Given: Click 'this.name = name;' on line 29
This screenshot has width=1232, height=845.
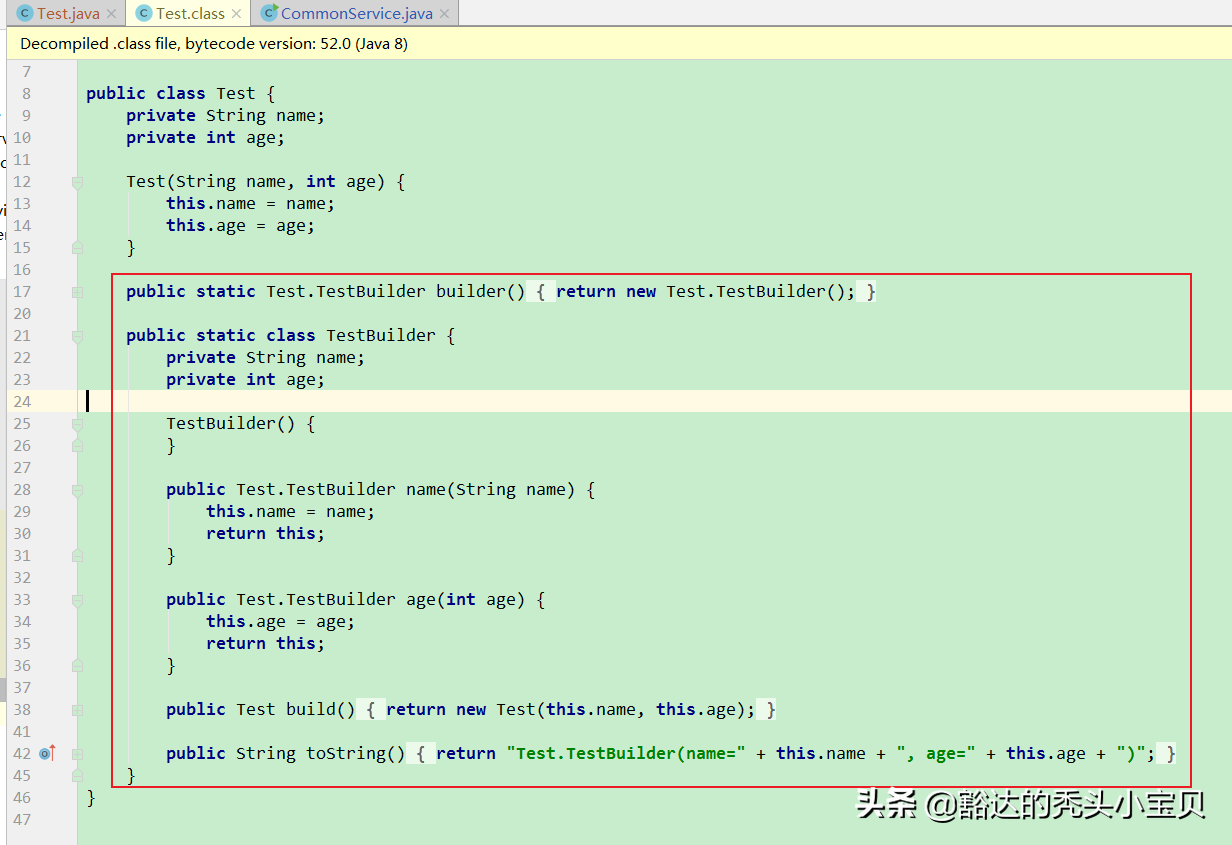Looking at the screenshot, I should tap(291, 512).
